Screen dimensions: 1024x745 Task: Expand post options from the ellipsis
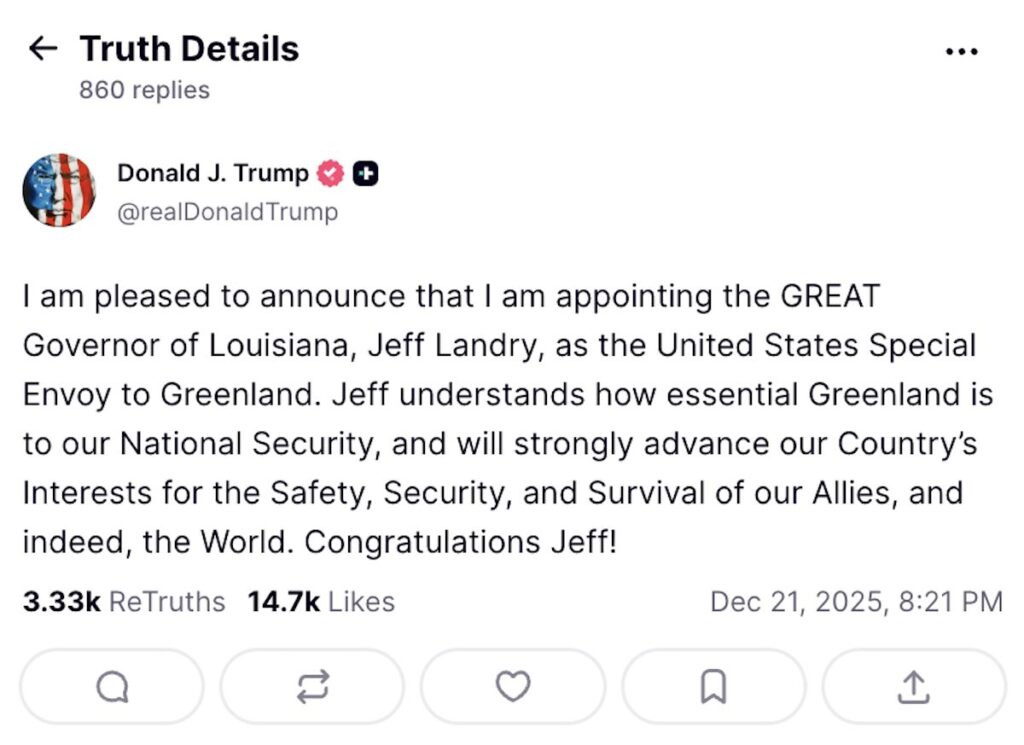tap(962, 50)
